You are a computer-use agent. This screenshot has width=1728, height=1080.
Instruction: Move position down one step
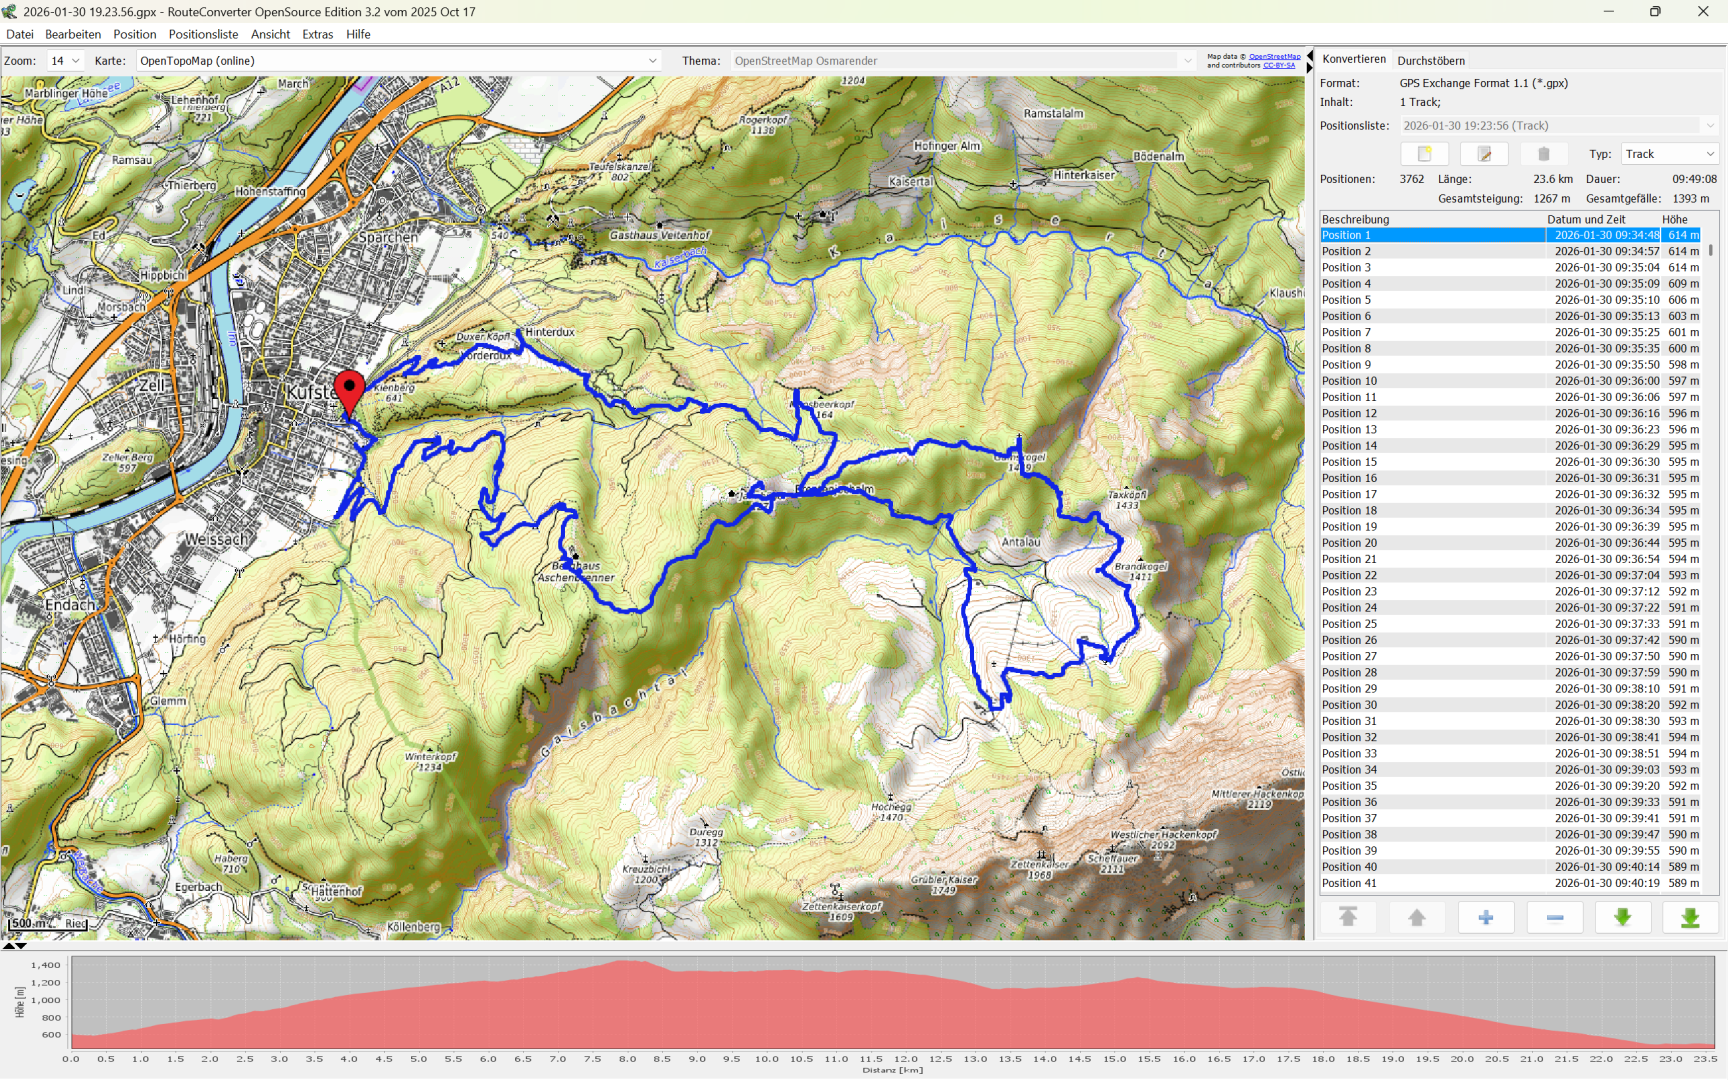[x=1622, y=917]
